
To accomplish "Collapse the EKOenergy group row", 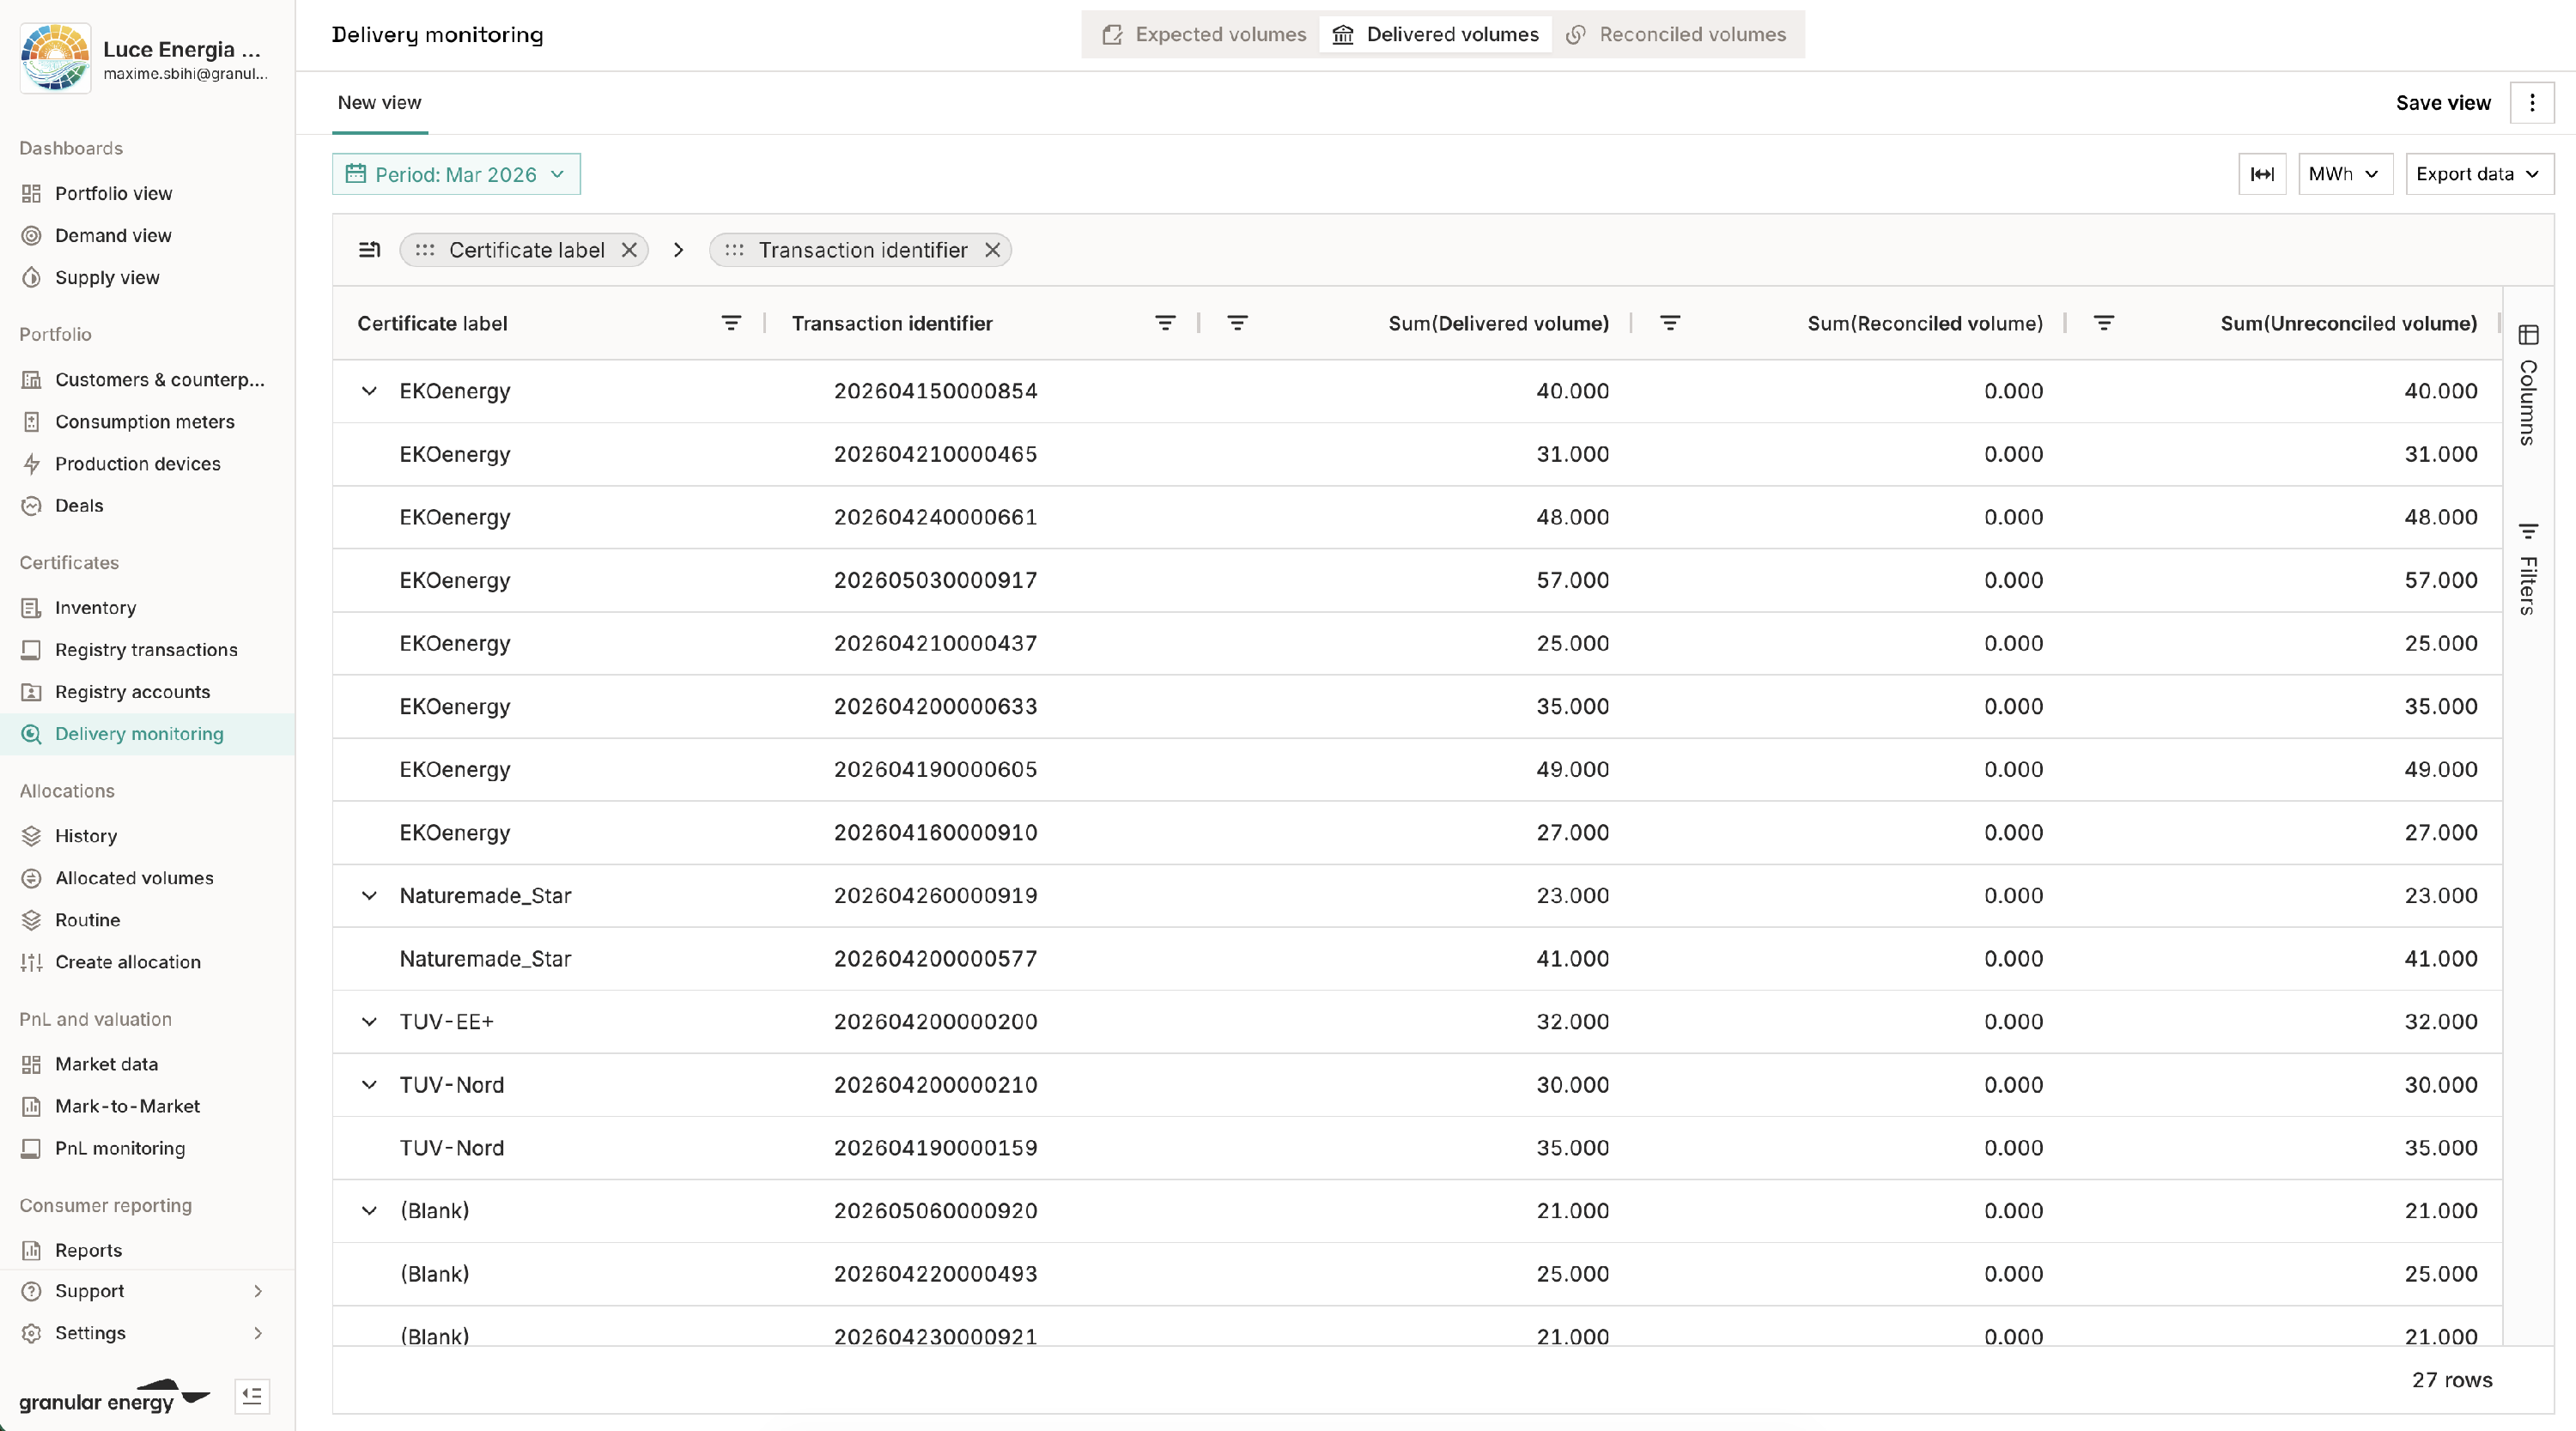I will 369,391.
